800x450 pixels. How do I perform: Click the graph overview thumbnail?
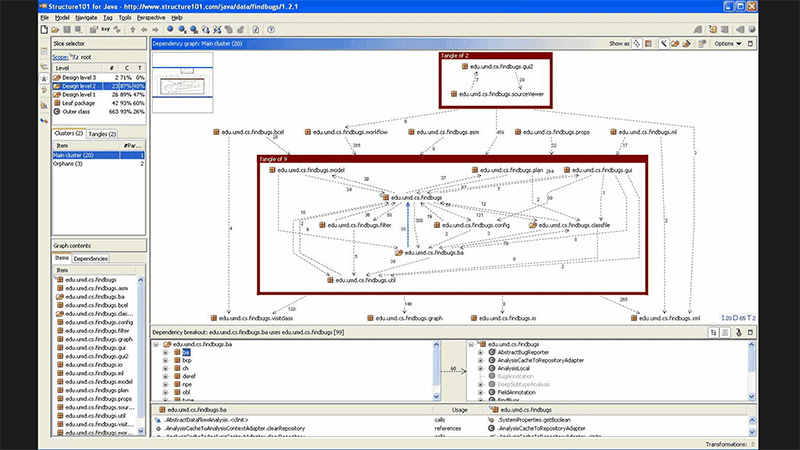[x=183, y=83]
